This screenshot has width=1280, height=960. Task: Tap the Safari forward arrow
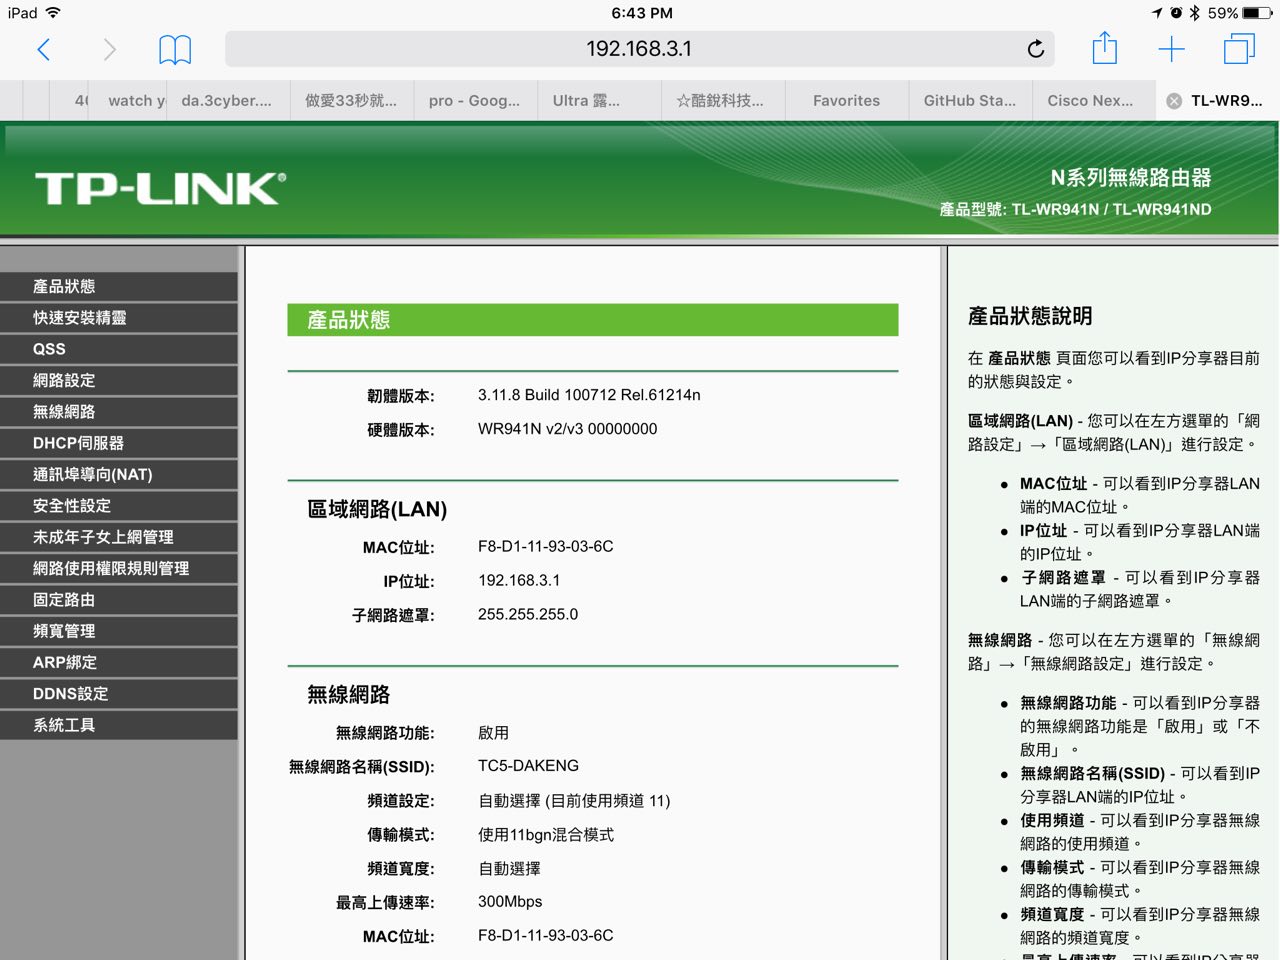coord(110,49)
